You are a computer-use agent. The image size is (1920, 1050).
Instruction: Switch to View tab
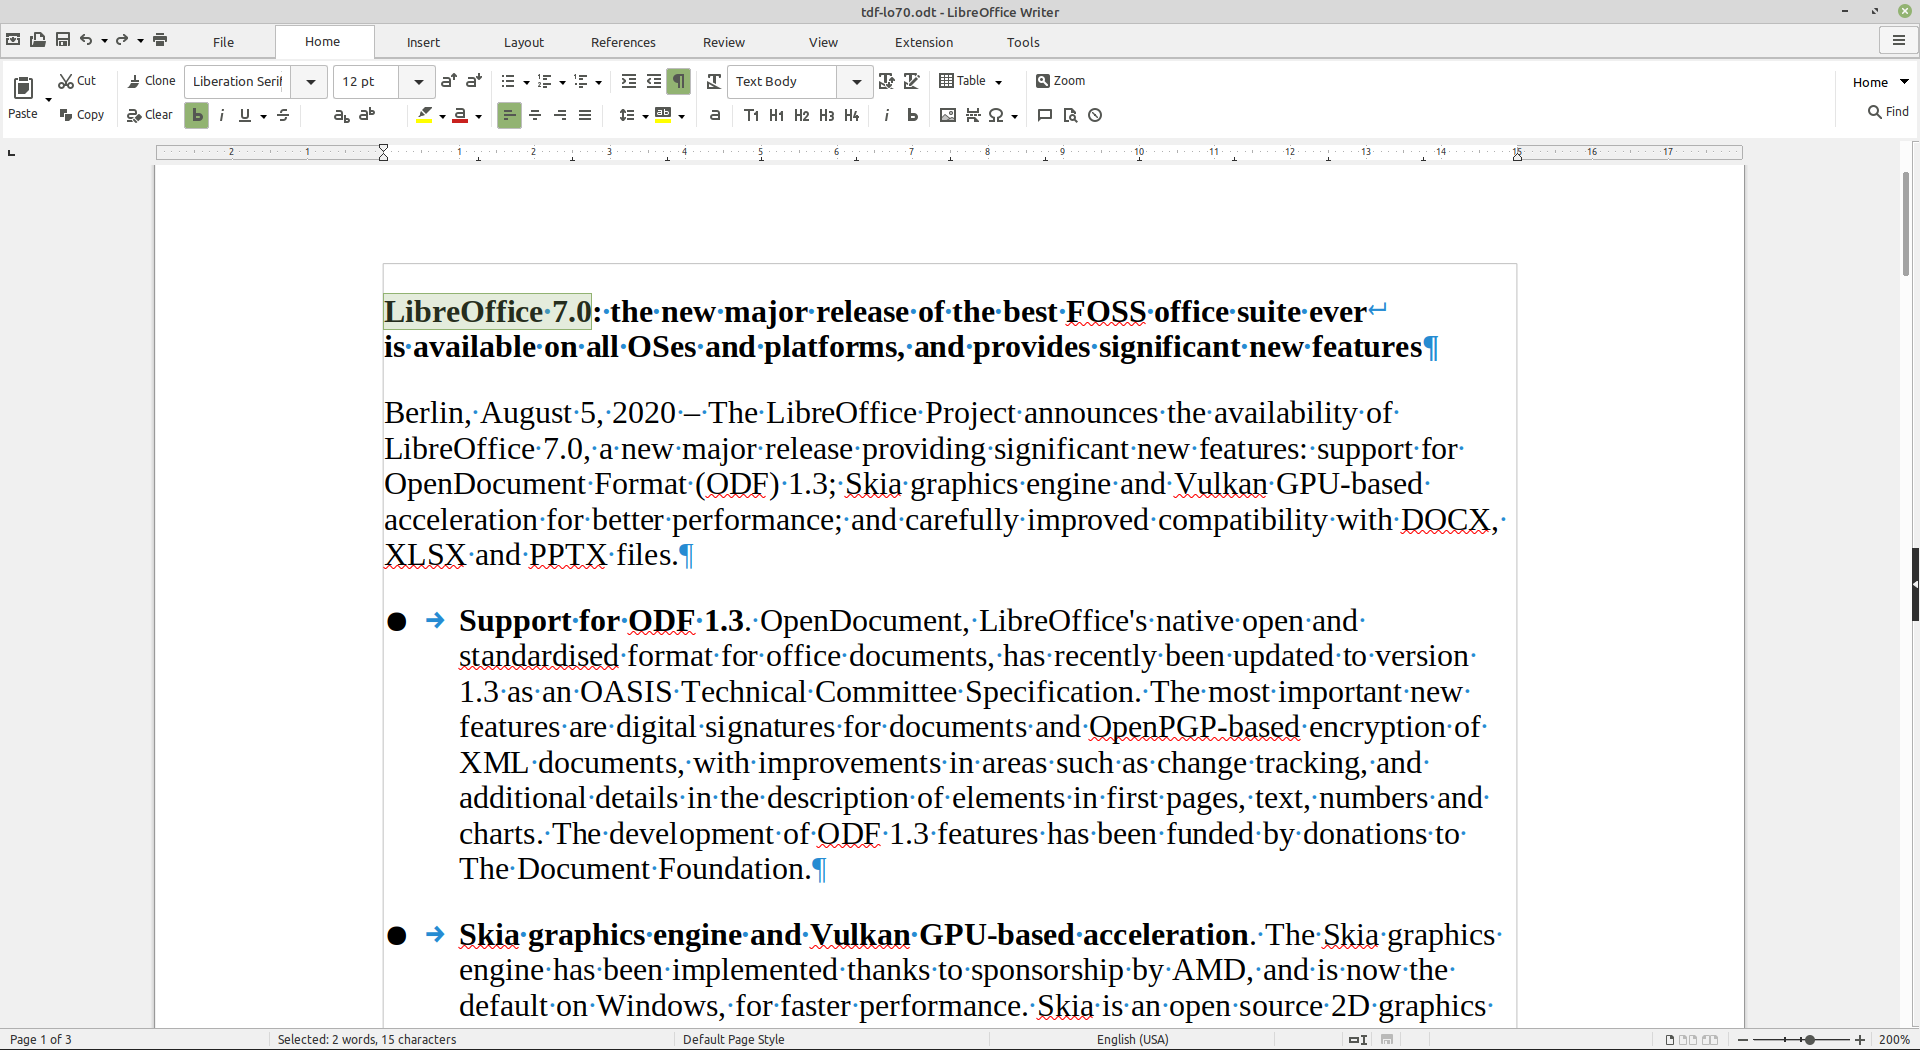(x=823, y=42)
